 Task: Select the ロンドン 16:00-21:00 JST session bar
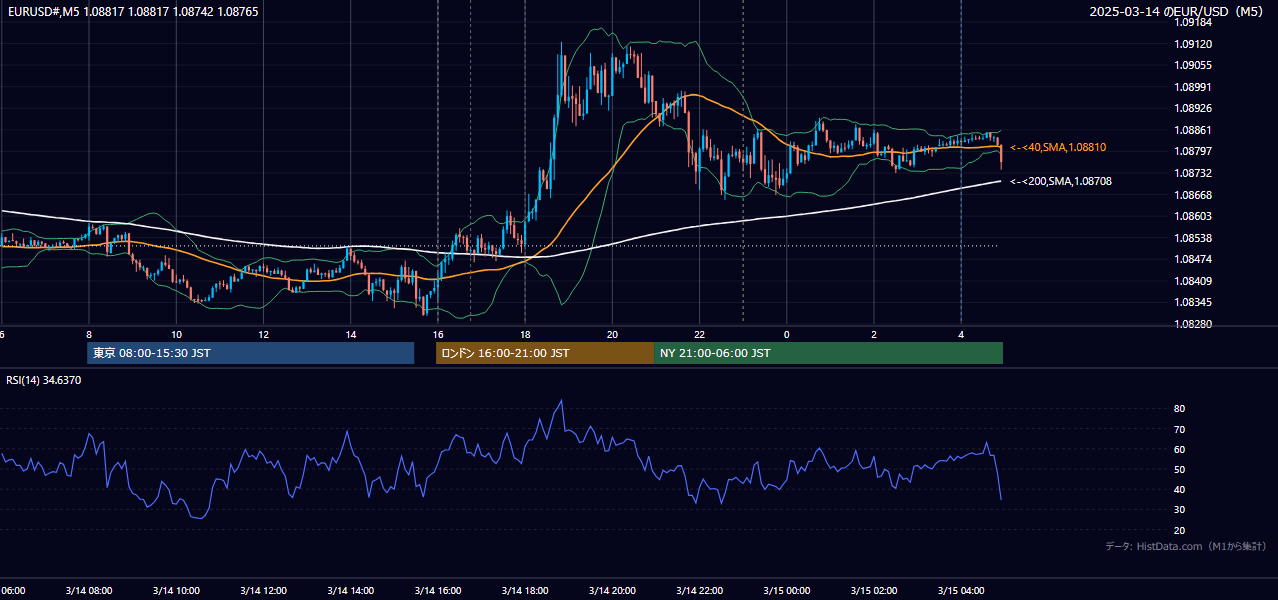pyautogui.click(x=545, y=353)
